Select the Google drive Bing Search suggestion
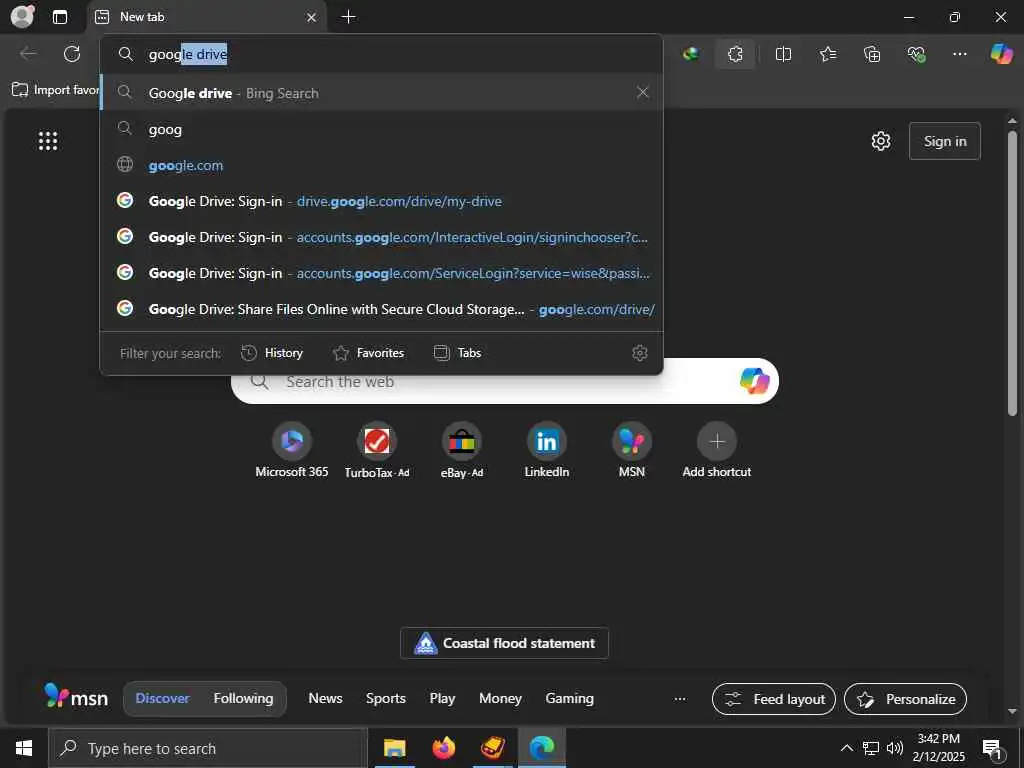This screenshot has width=1024, height=768. coord(381,93)
